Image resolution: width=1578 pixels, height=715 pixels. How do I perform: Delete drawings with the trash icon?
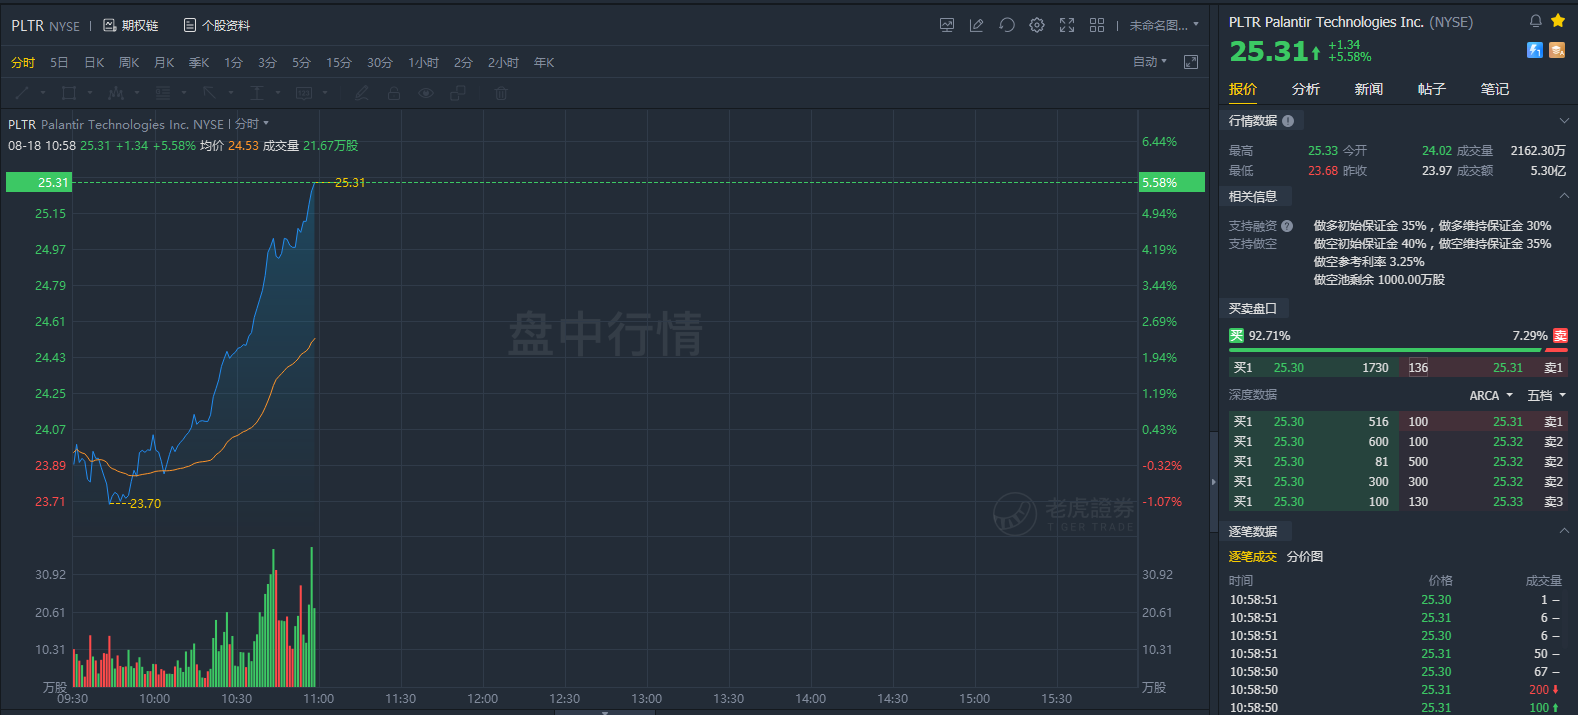point(502,93)
